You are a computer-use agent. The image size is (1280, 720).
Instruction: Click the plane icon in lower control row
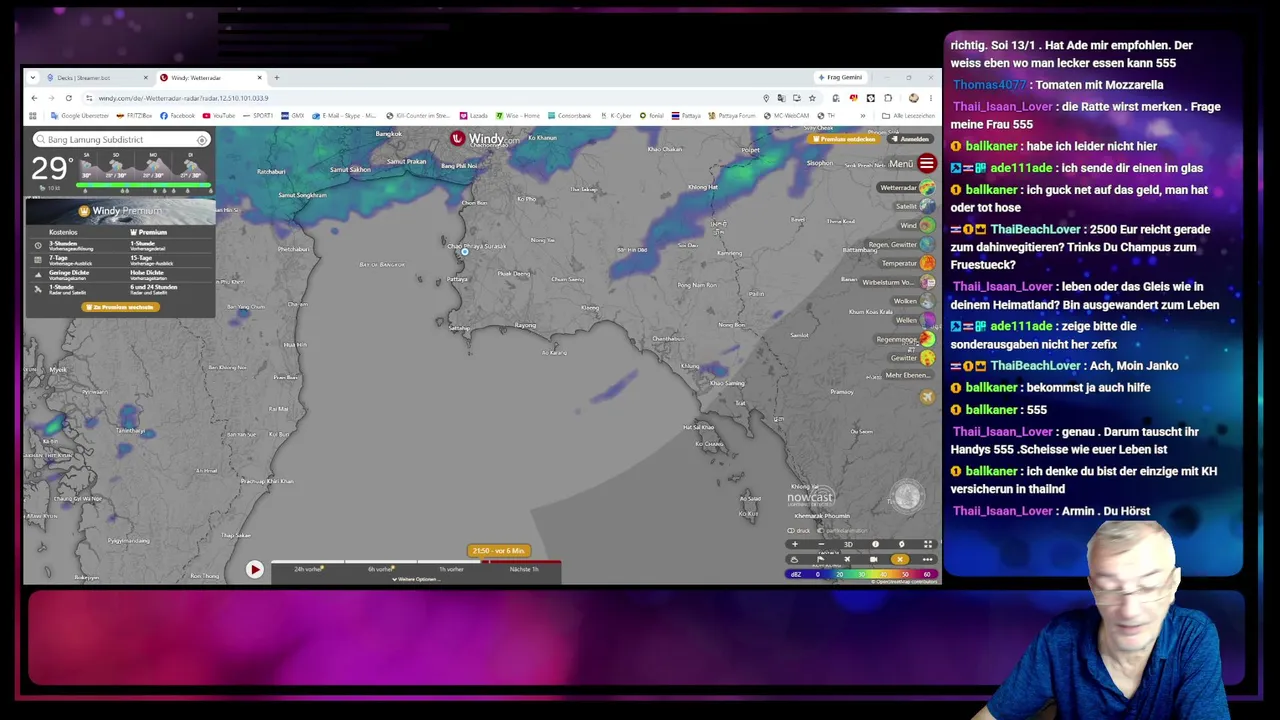pos(847,559)
